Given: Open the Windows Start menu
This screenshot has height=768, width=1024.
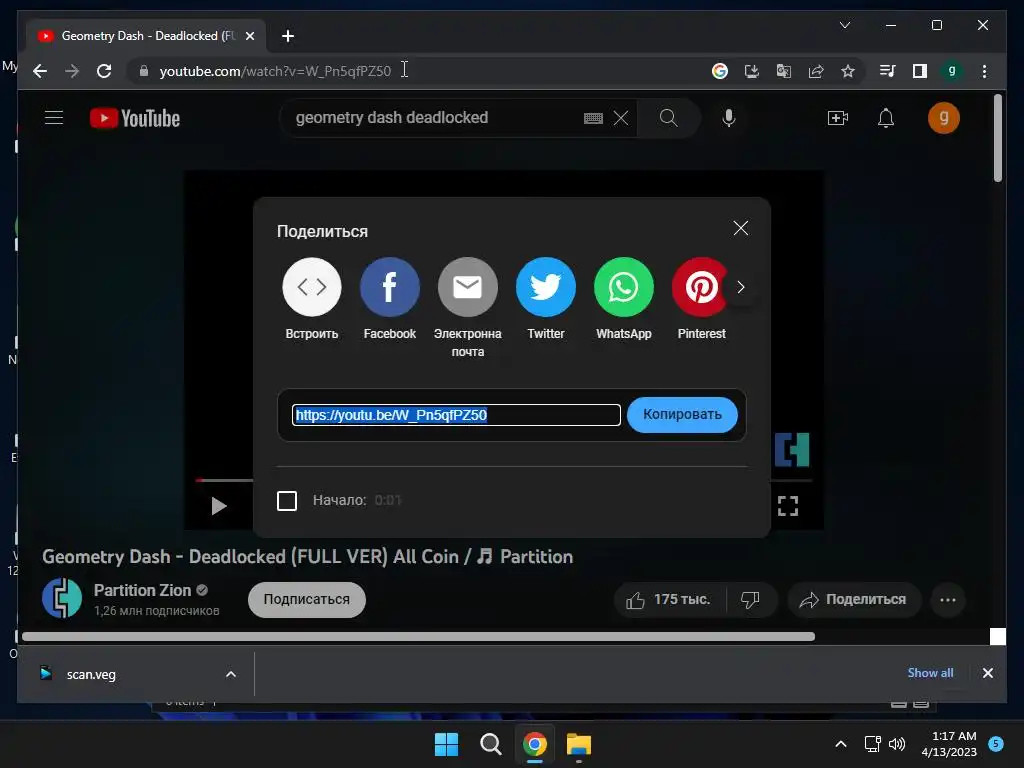Looking at the screenshot, I should [x=447, y=744].
